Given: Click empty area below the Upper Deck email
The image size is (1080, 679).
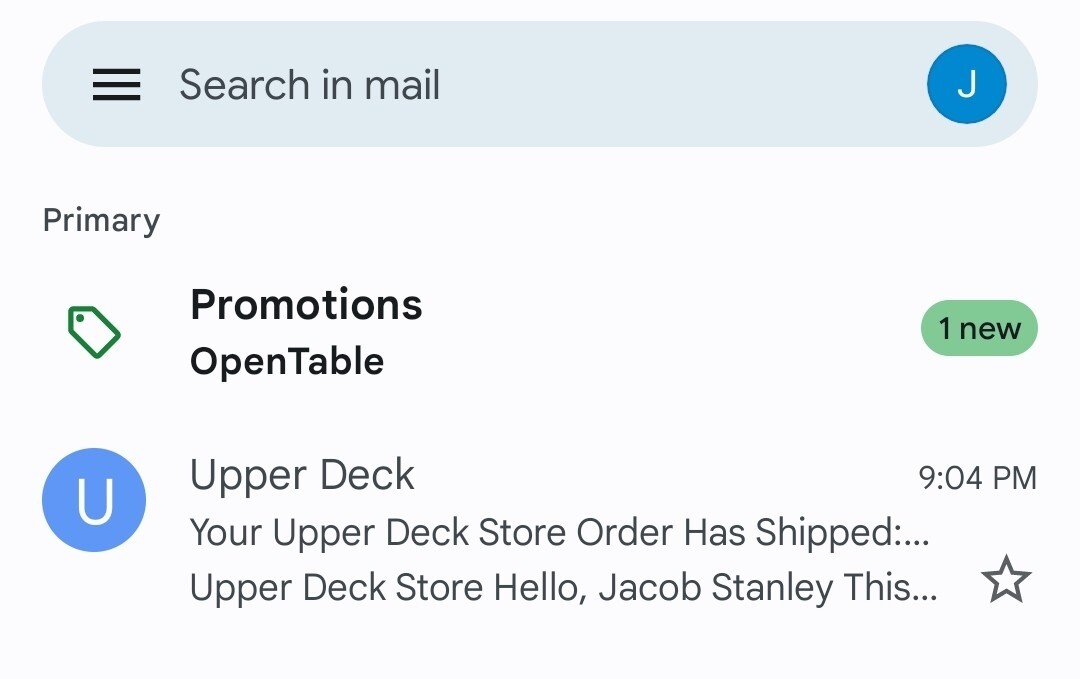Looking at the screenshot, I should pyautogui.click(x=540, y=650).
